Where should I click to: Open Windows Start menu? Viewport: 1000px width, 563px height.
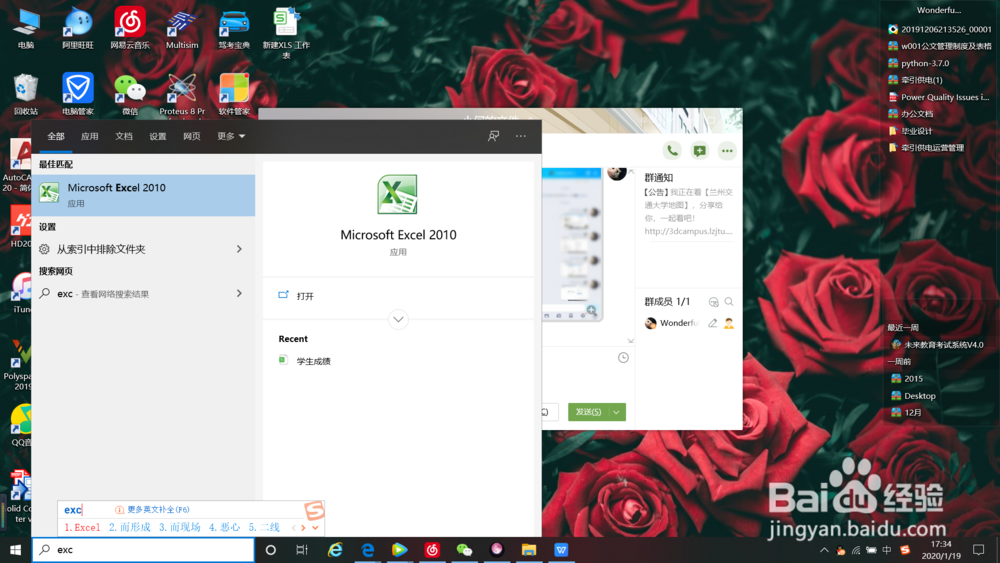pos(15,550)
